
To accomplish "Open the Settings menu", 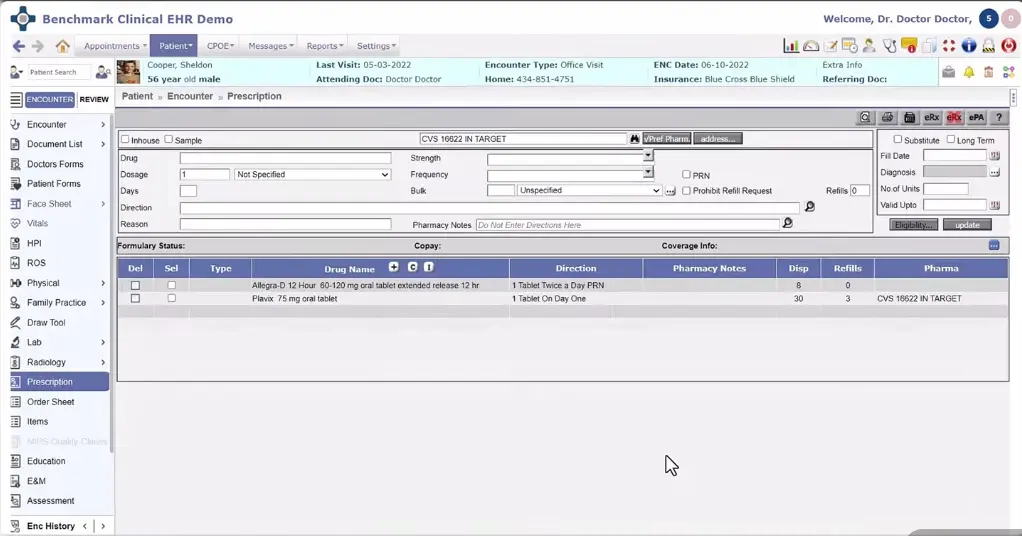I will pyautogui.click(x=375, y=46).
